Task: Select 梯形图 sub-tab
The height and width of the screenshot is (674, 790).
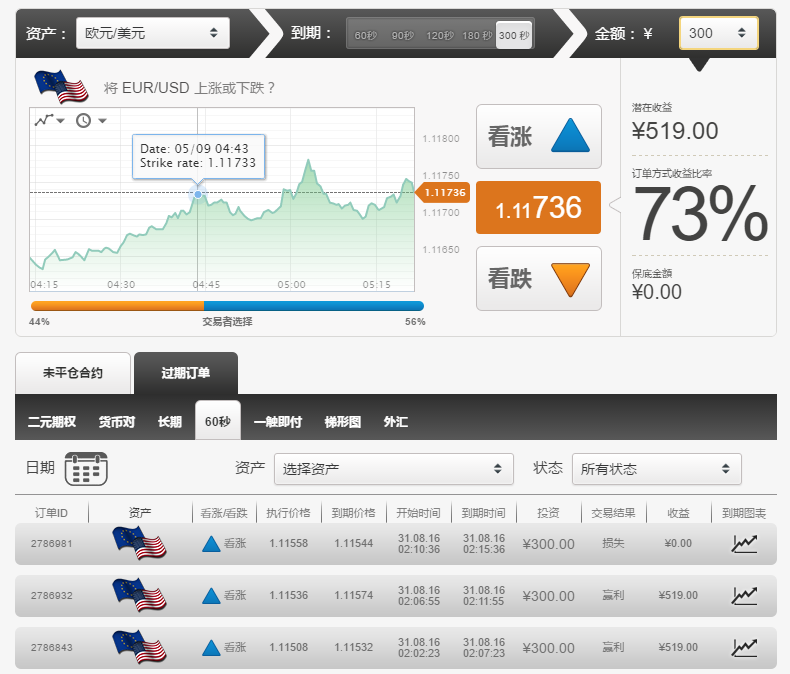Action: pos(343,422)
